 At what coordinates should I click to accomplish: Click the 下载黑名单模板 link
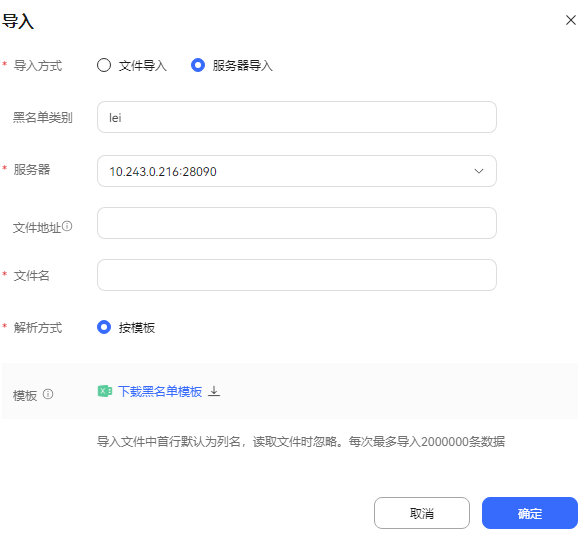coord(160,391)
